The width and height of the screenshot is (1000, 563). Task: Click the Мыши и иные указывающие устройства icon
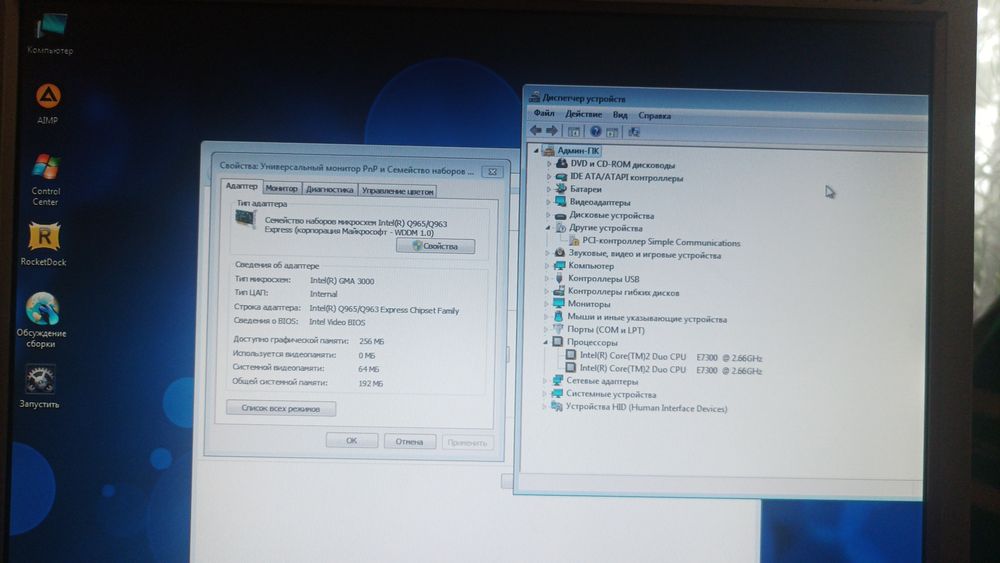click(x=559, y=317)
